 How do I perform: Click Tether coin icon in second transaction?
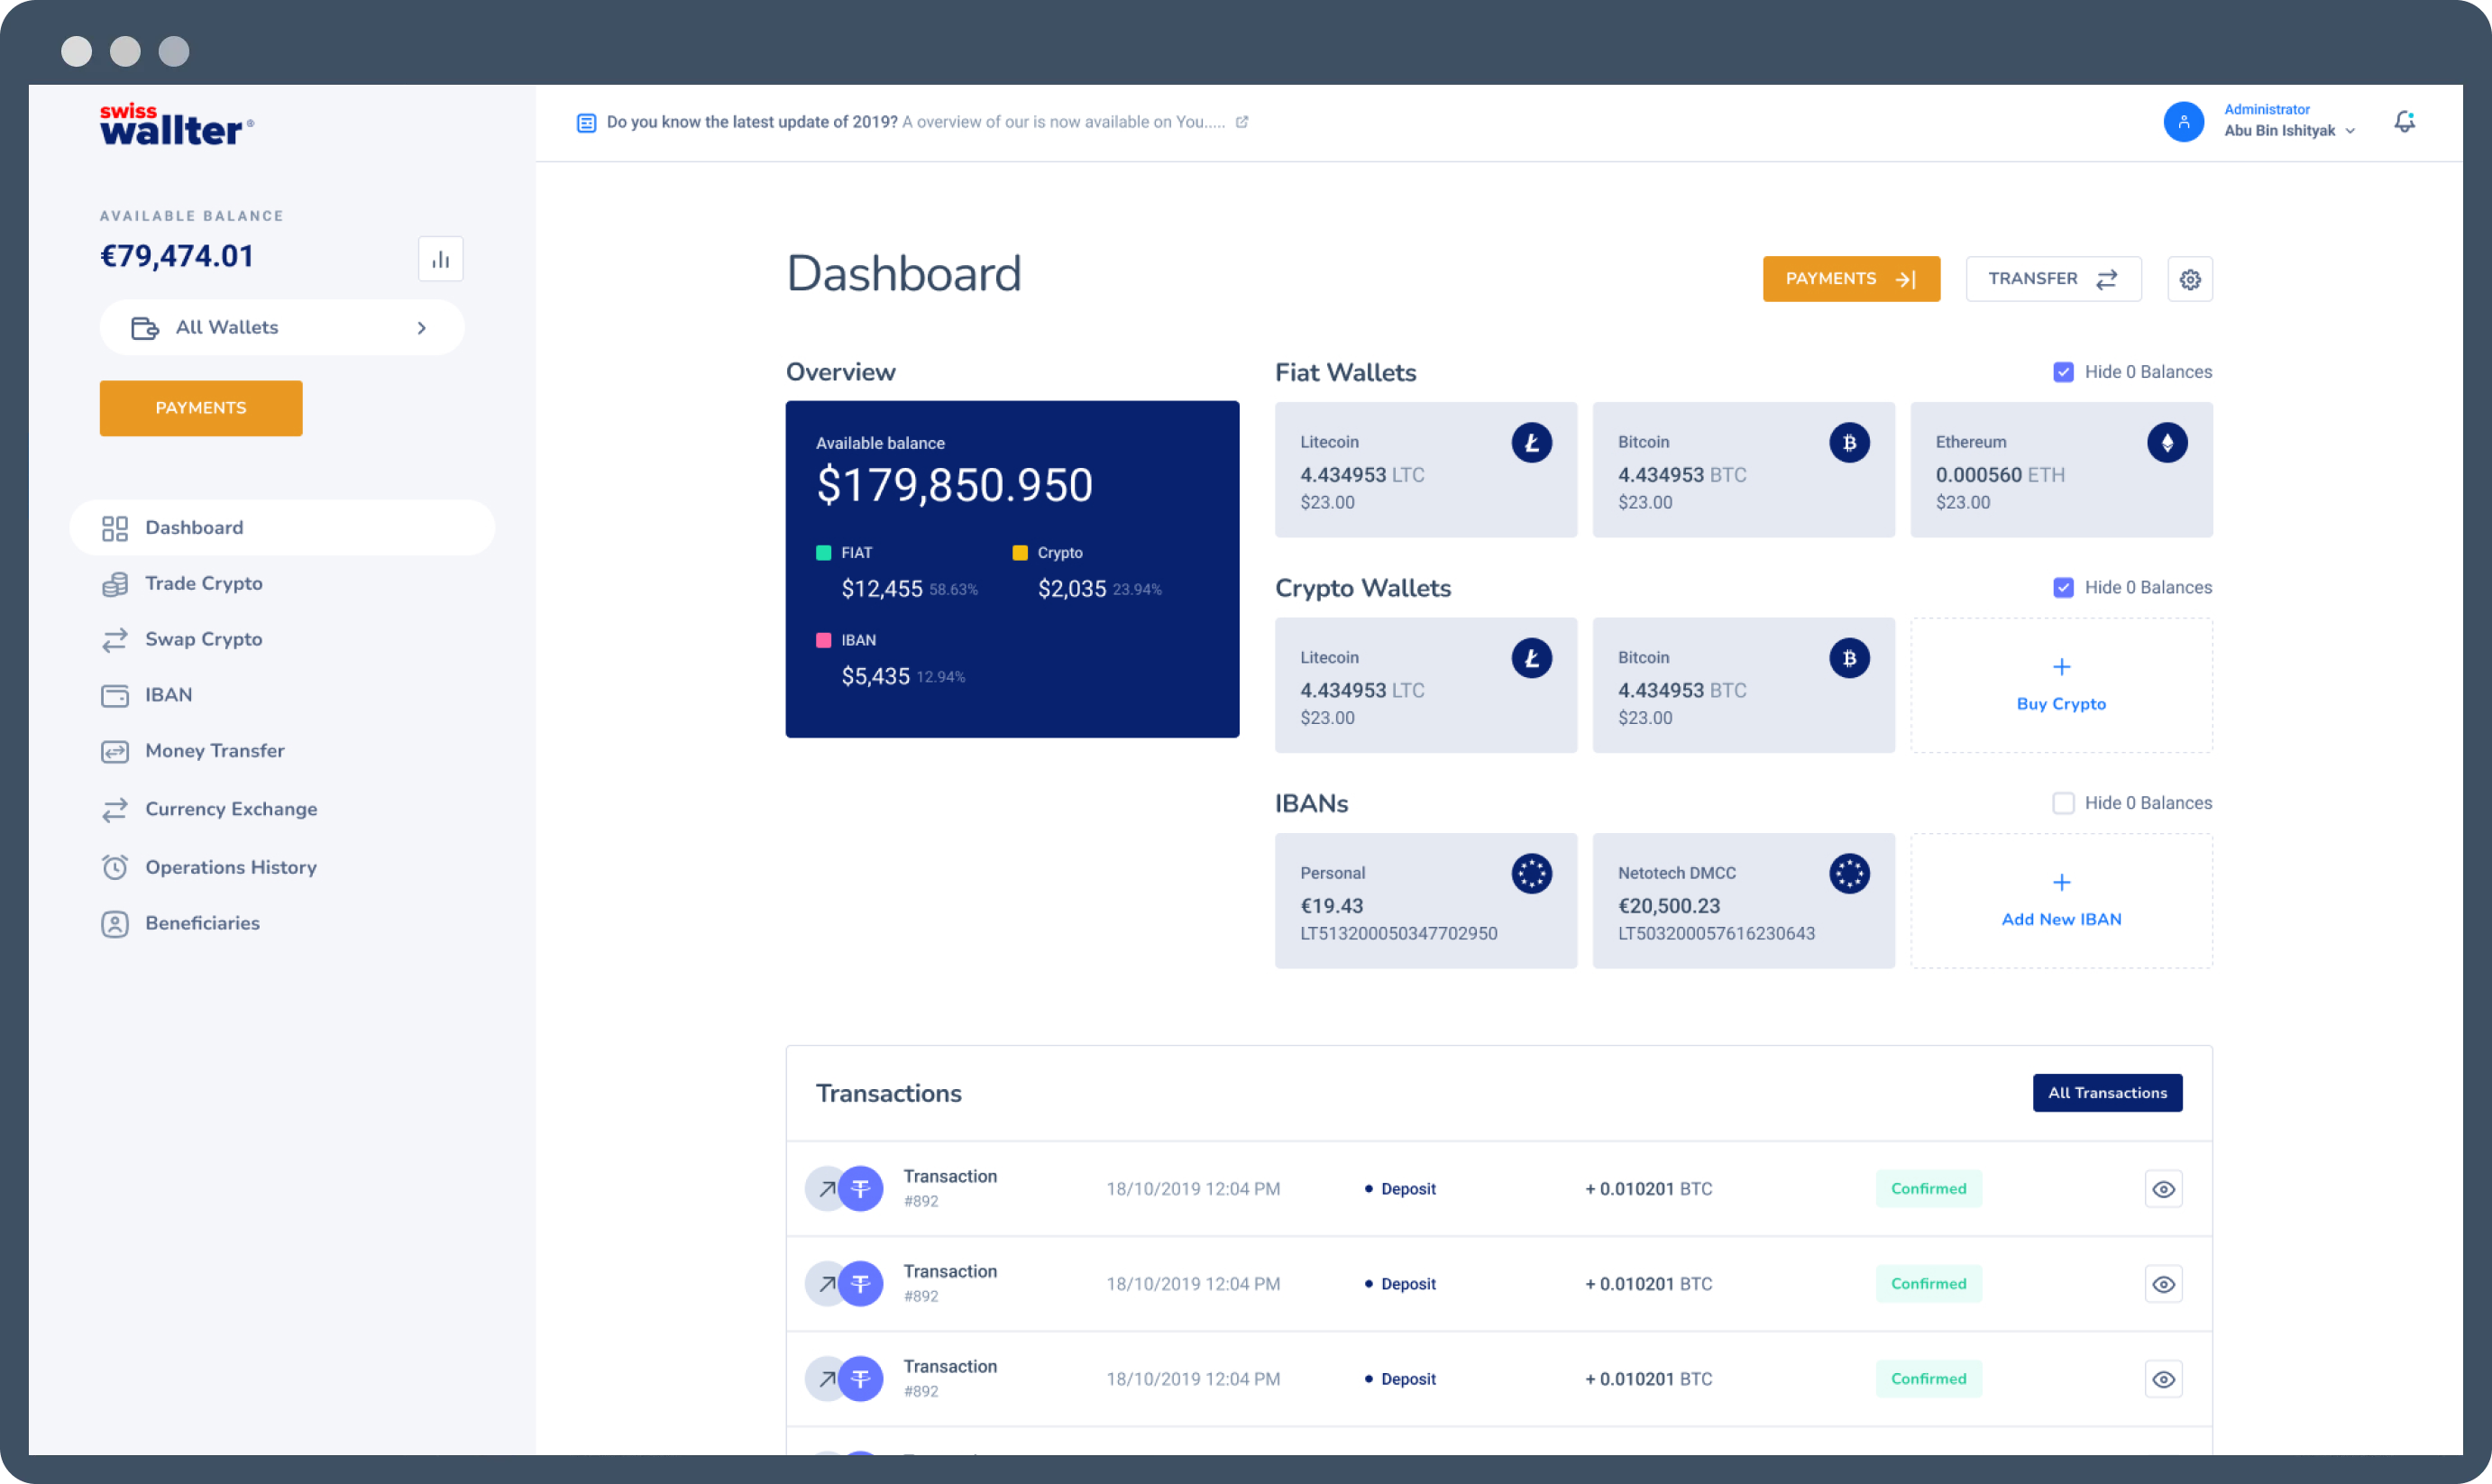coord(860,1284)
